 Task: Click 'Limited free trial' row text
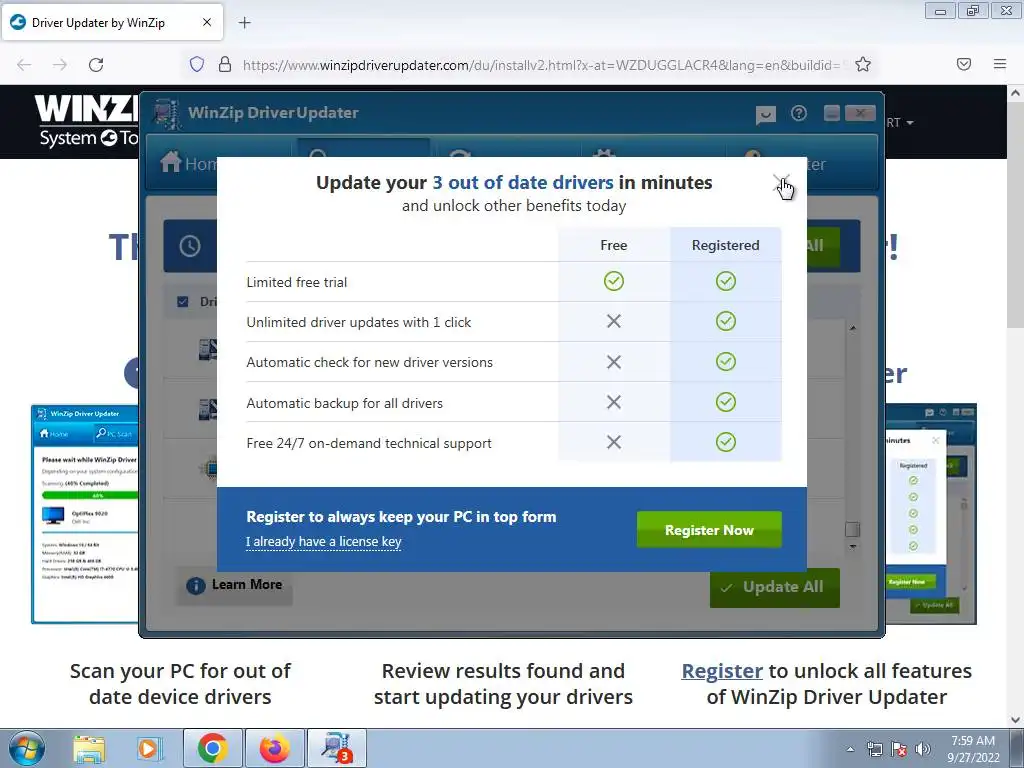tap(296, 282)
